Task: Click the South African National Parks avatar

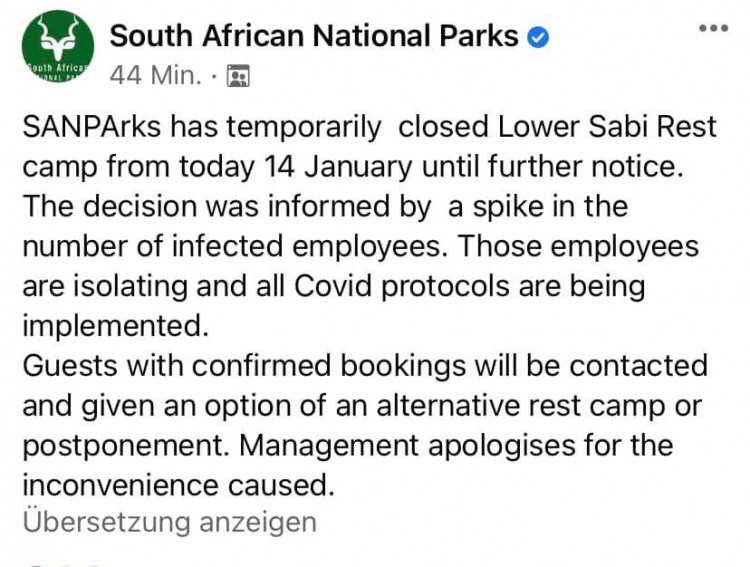Action: tap(58, 46)
